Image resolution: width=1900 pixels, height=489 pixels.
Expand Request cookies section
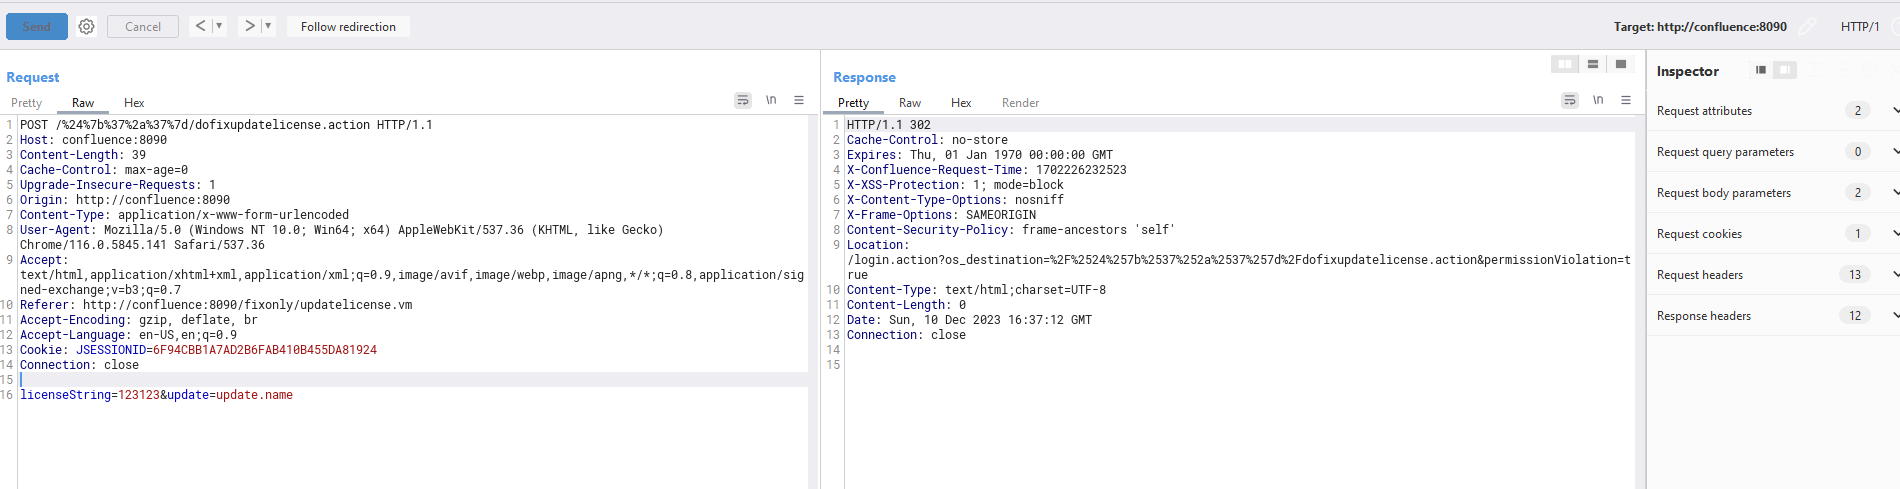pyautogui.click(x=1775, y=234)
